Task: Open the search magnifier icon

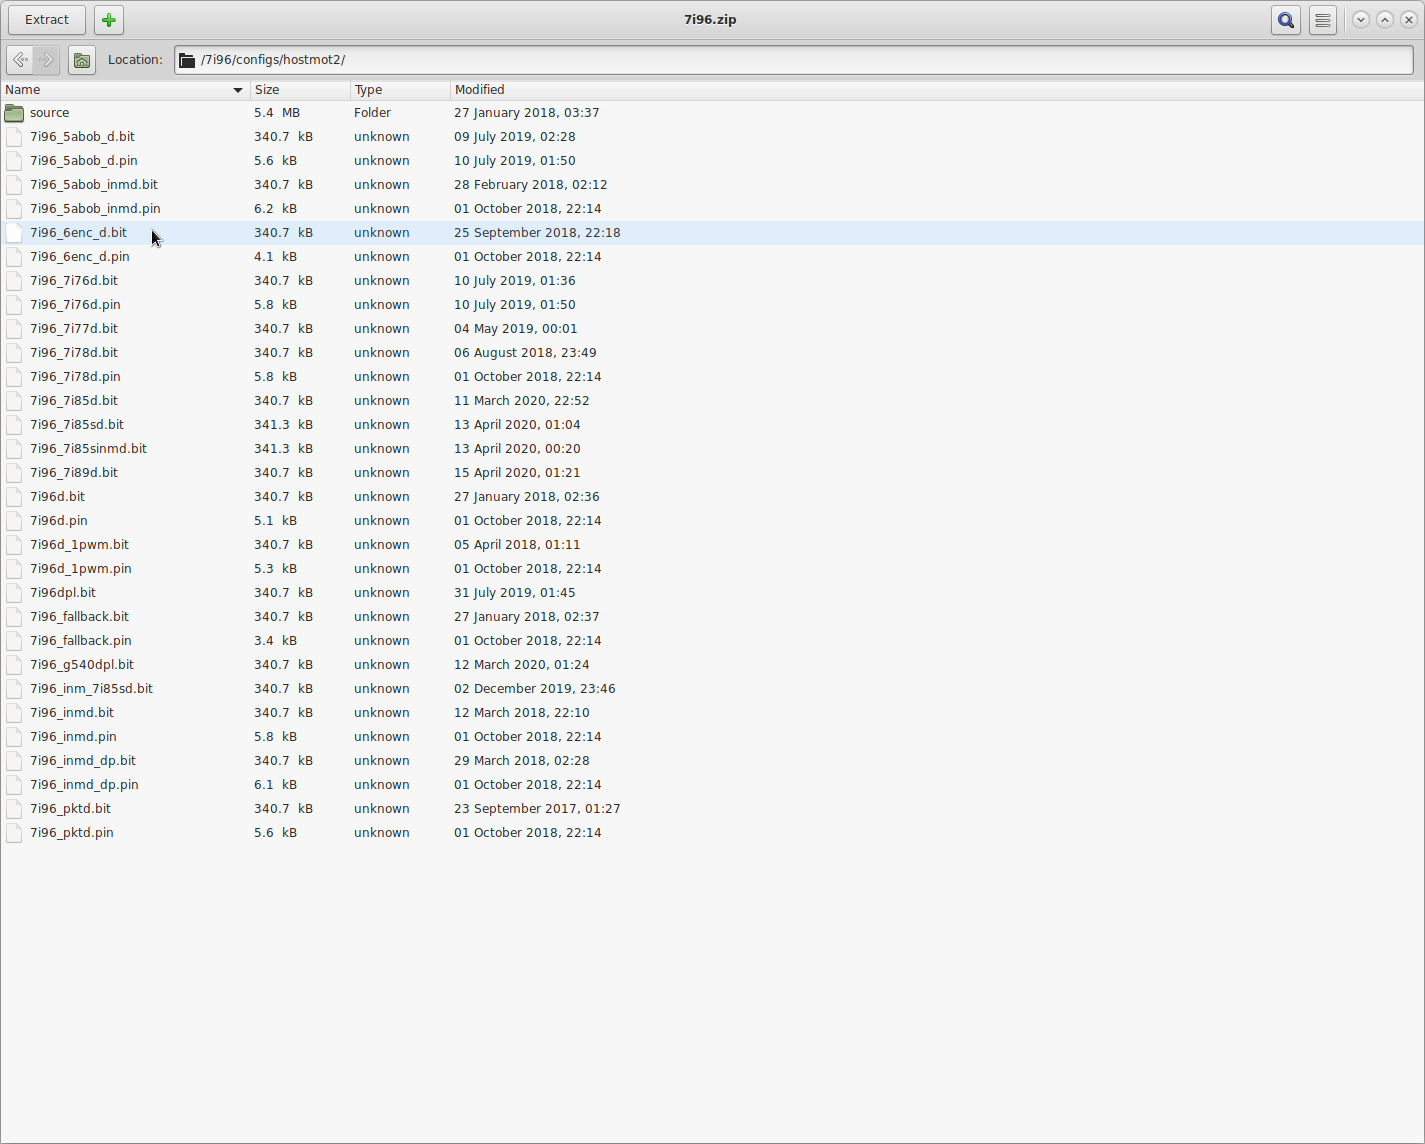Action: coord(1286,20)
